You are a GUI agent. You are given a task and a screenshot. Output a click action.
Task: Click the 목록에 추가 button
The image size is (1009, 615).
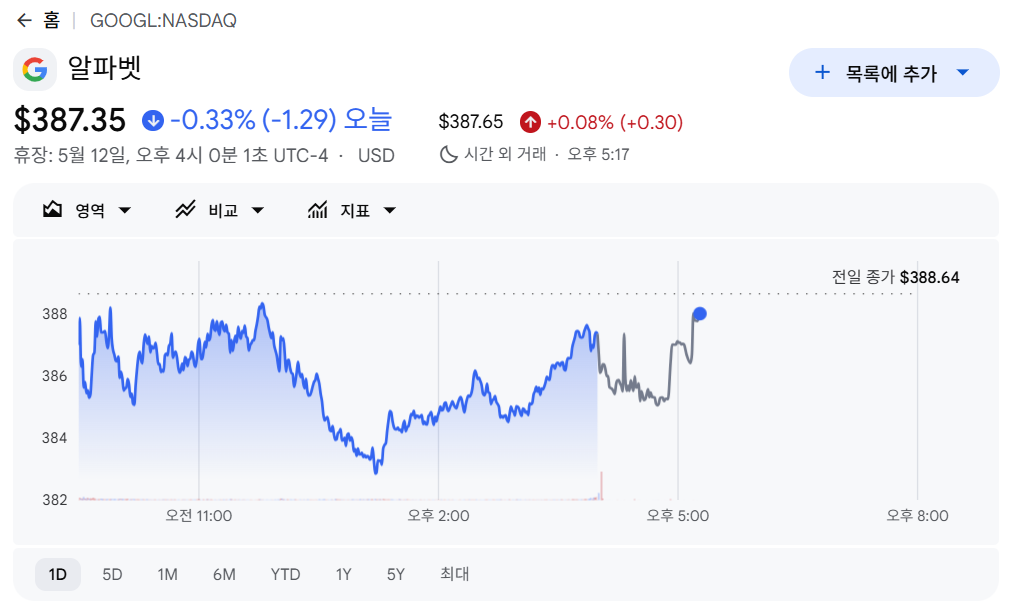click(894, 73)
